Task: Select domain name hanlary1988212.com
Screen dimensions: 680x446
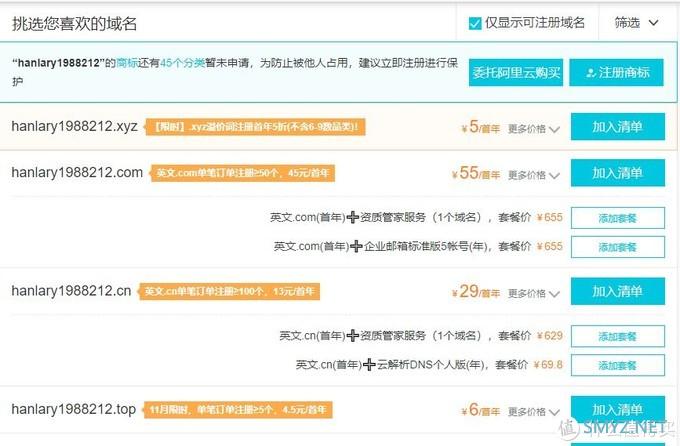Action: pos(77,172)
